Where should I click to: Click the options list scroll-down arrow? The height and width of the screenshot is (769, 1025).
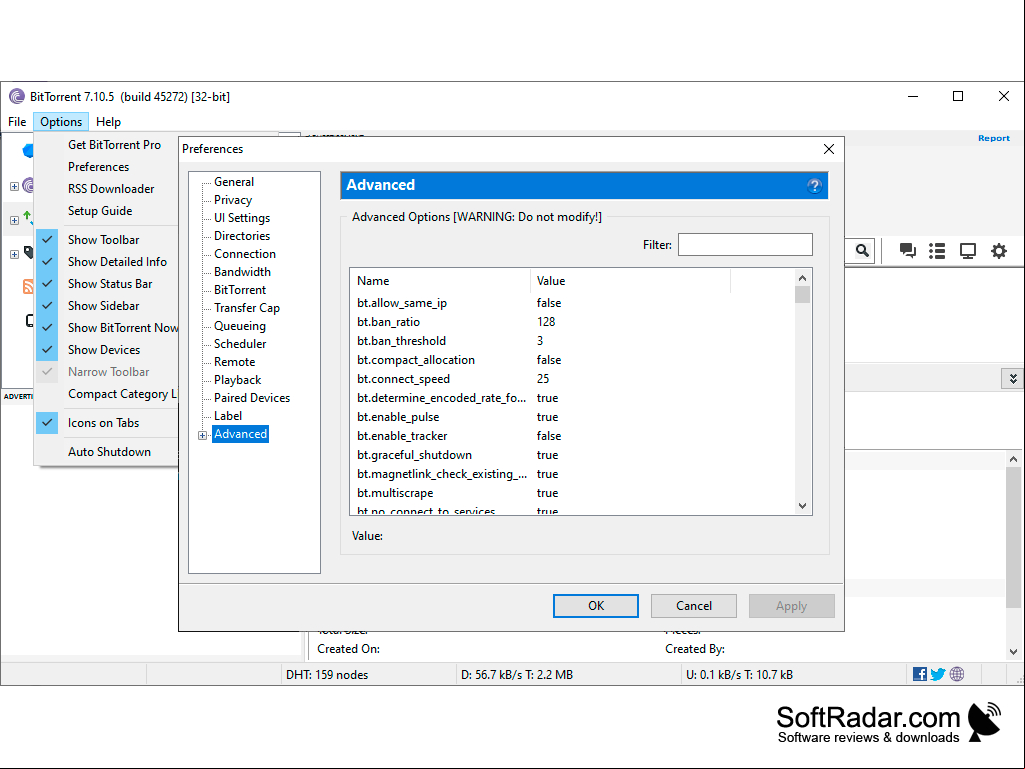pyautogui.click(x=803, y=506)
